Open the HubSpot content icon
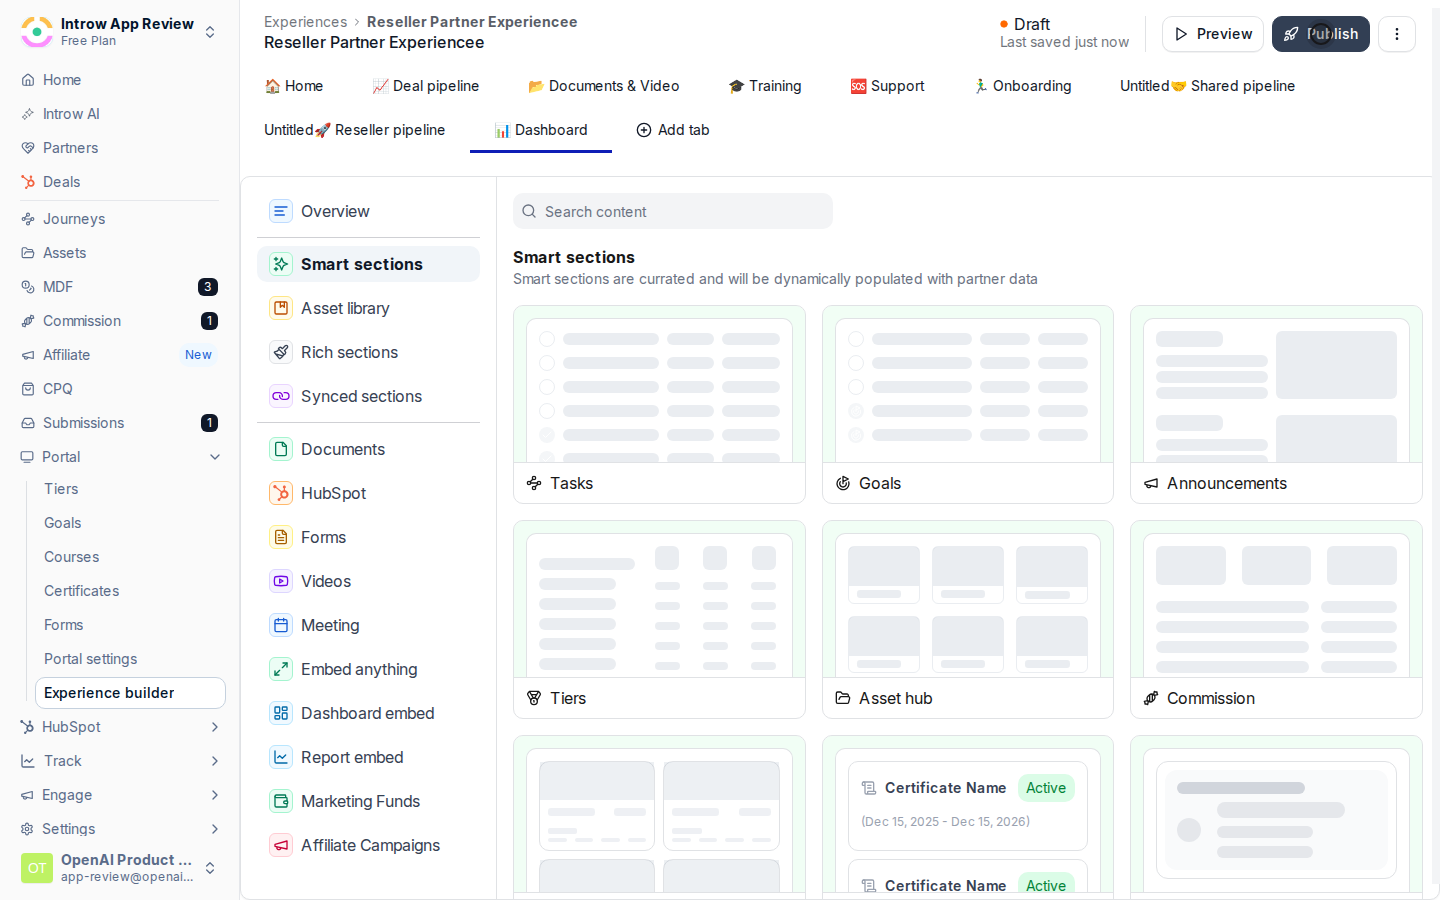The width and height of the screenshot is (1440, 900). [281, 493]
